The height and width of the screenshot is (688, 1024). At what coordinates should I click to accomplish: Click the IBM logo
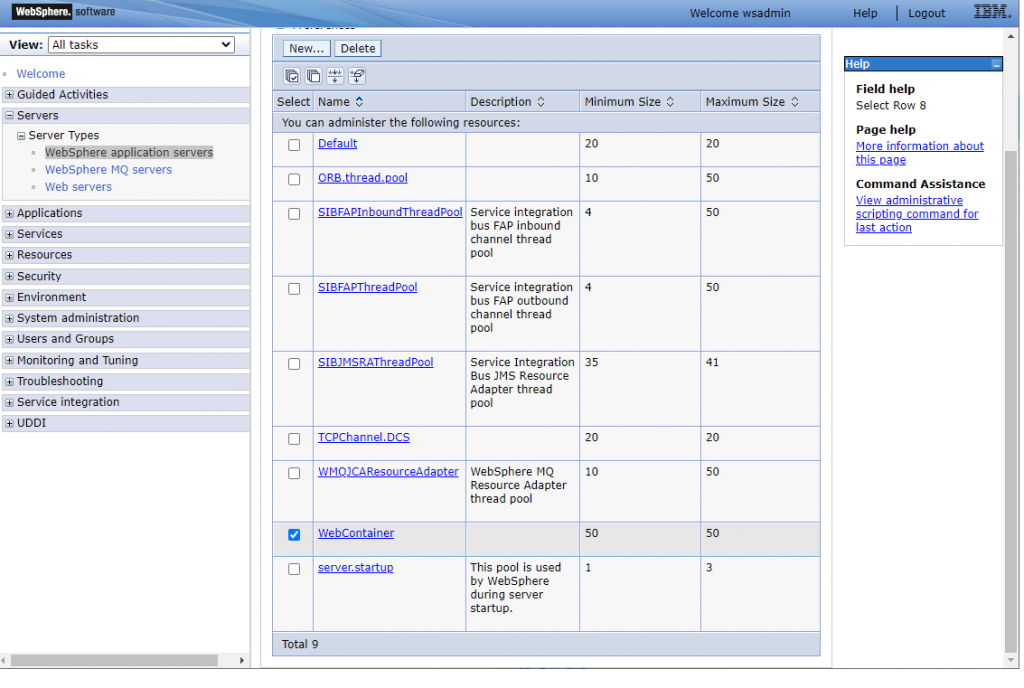pyautogui.click(x=992, y=11)
